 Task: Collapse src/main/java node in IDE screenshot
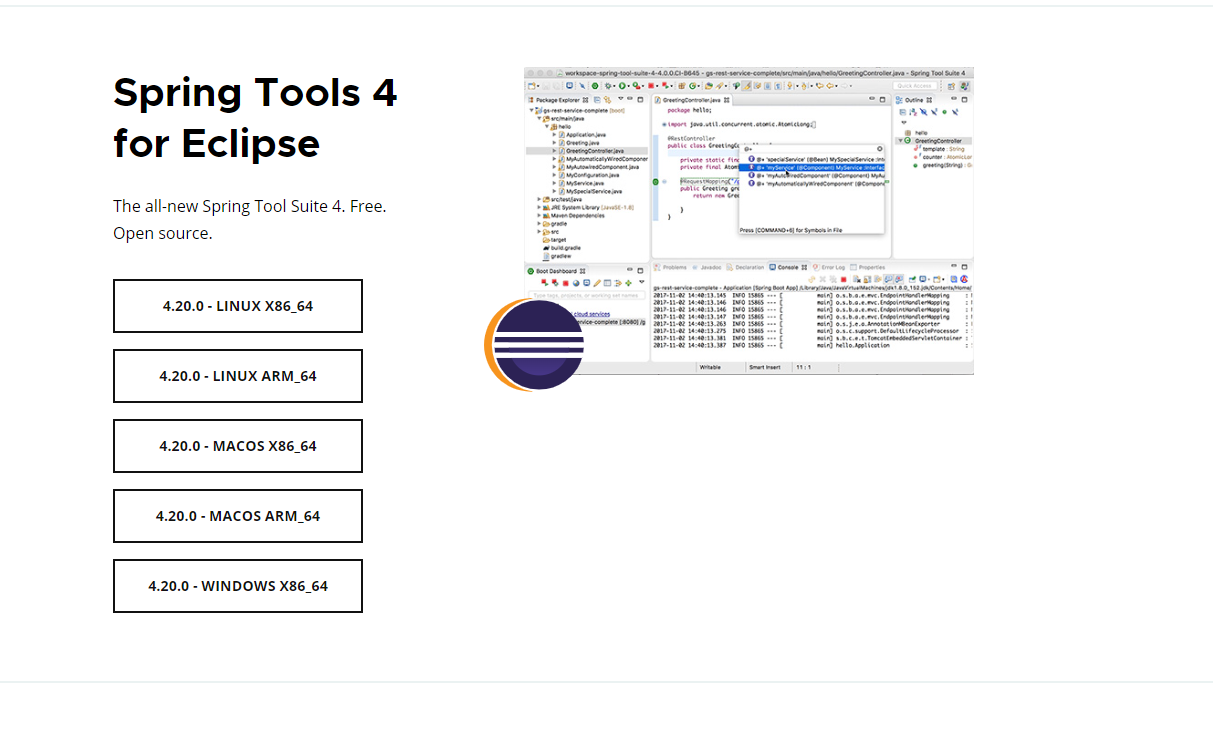pos(539,118)
